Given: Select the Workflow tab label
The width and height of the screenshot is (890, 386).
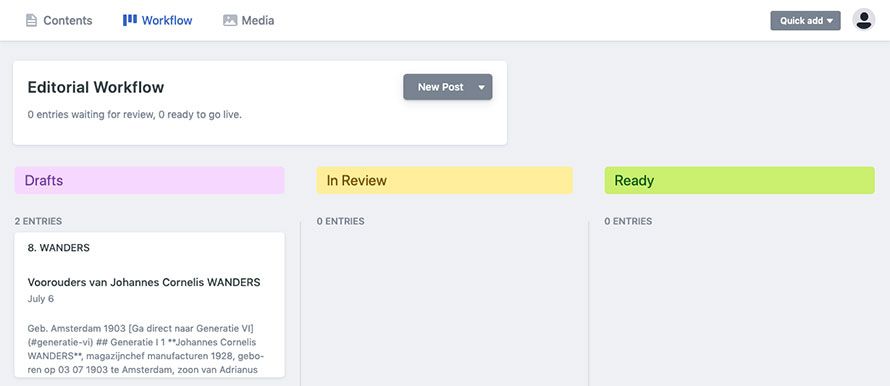Looking at the screenshot, I should pyautogui.click(x=167, y=20).
